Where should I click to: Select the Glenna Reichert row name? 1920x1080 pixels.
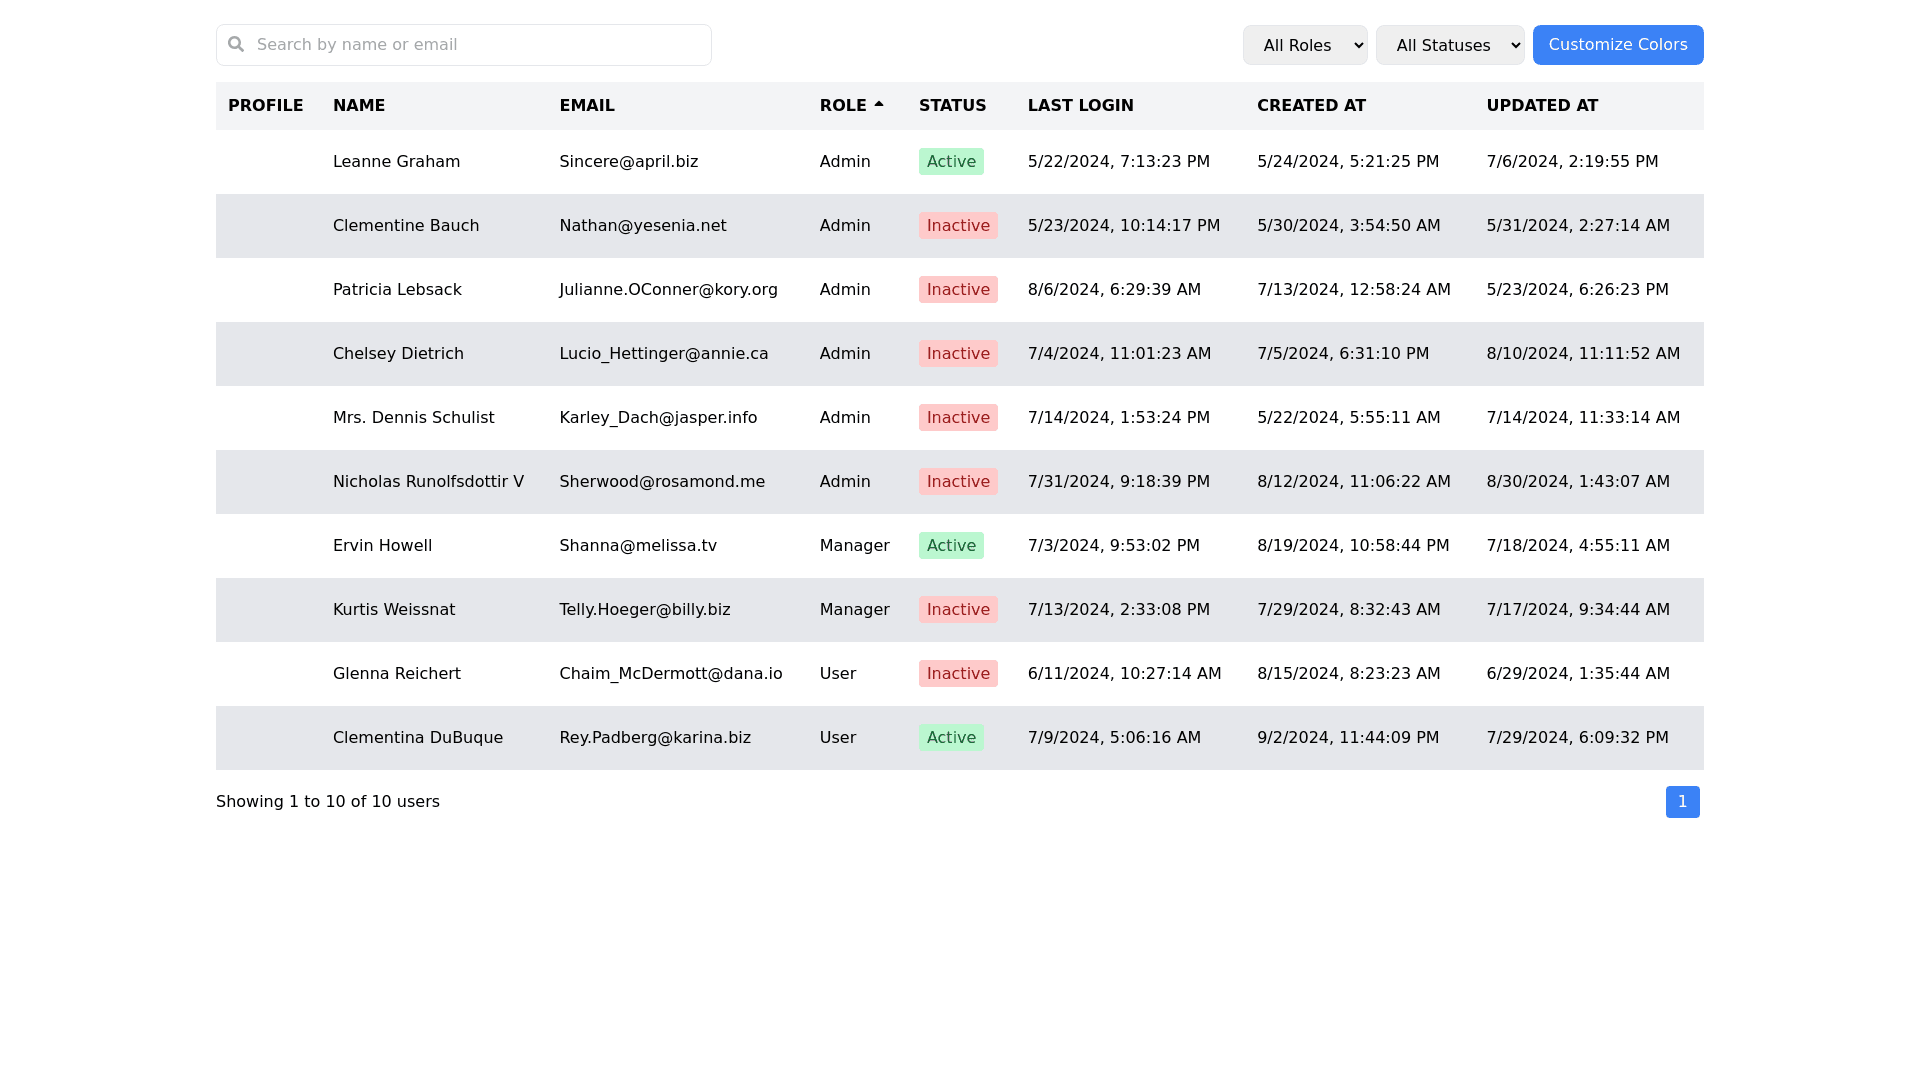pos(397,674)
